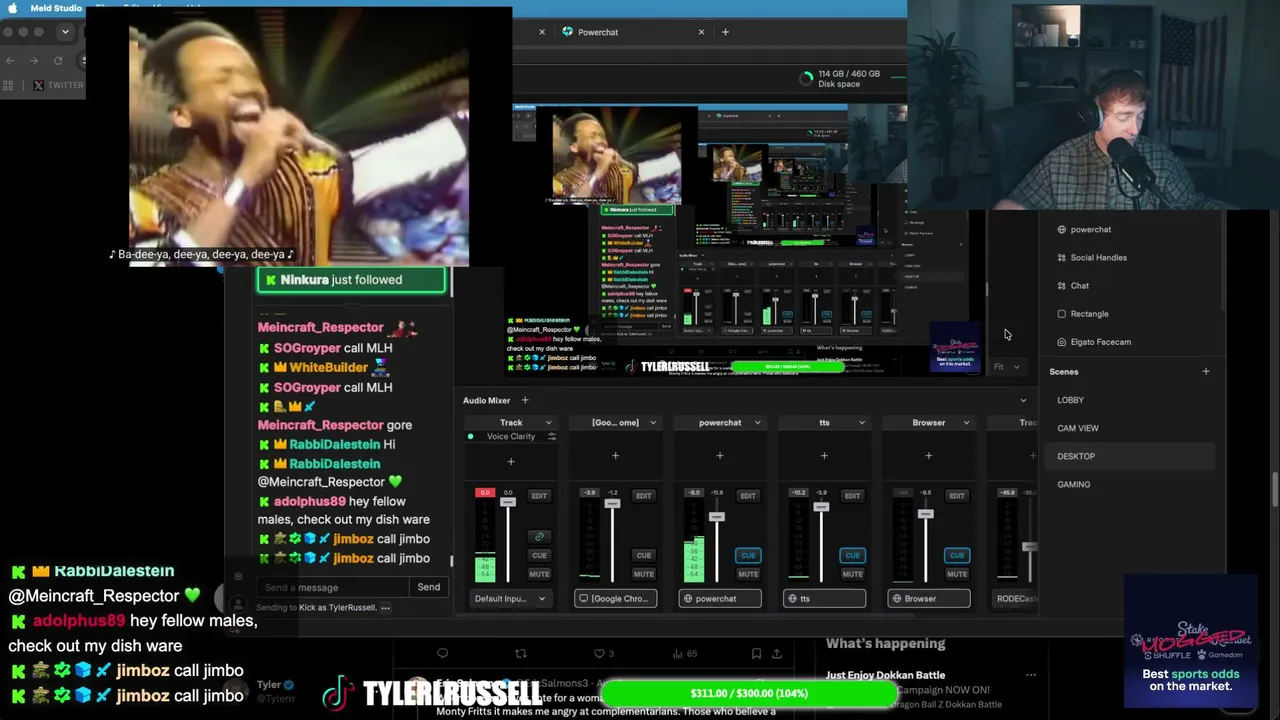Open the [Goo... ome] channel dropdown
1280x720 pixels.
coord(653,423)
